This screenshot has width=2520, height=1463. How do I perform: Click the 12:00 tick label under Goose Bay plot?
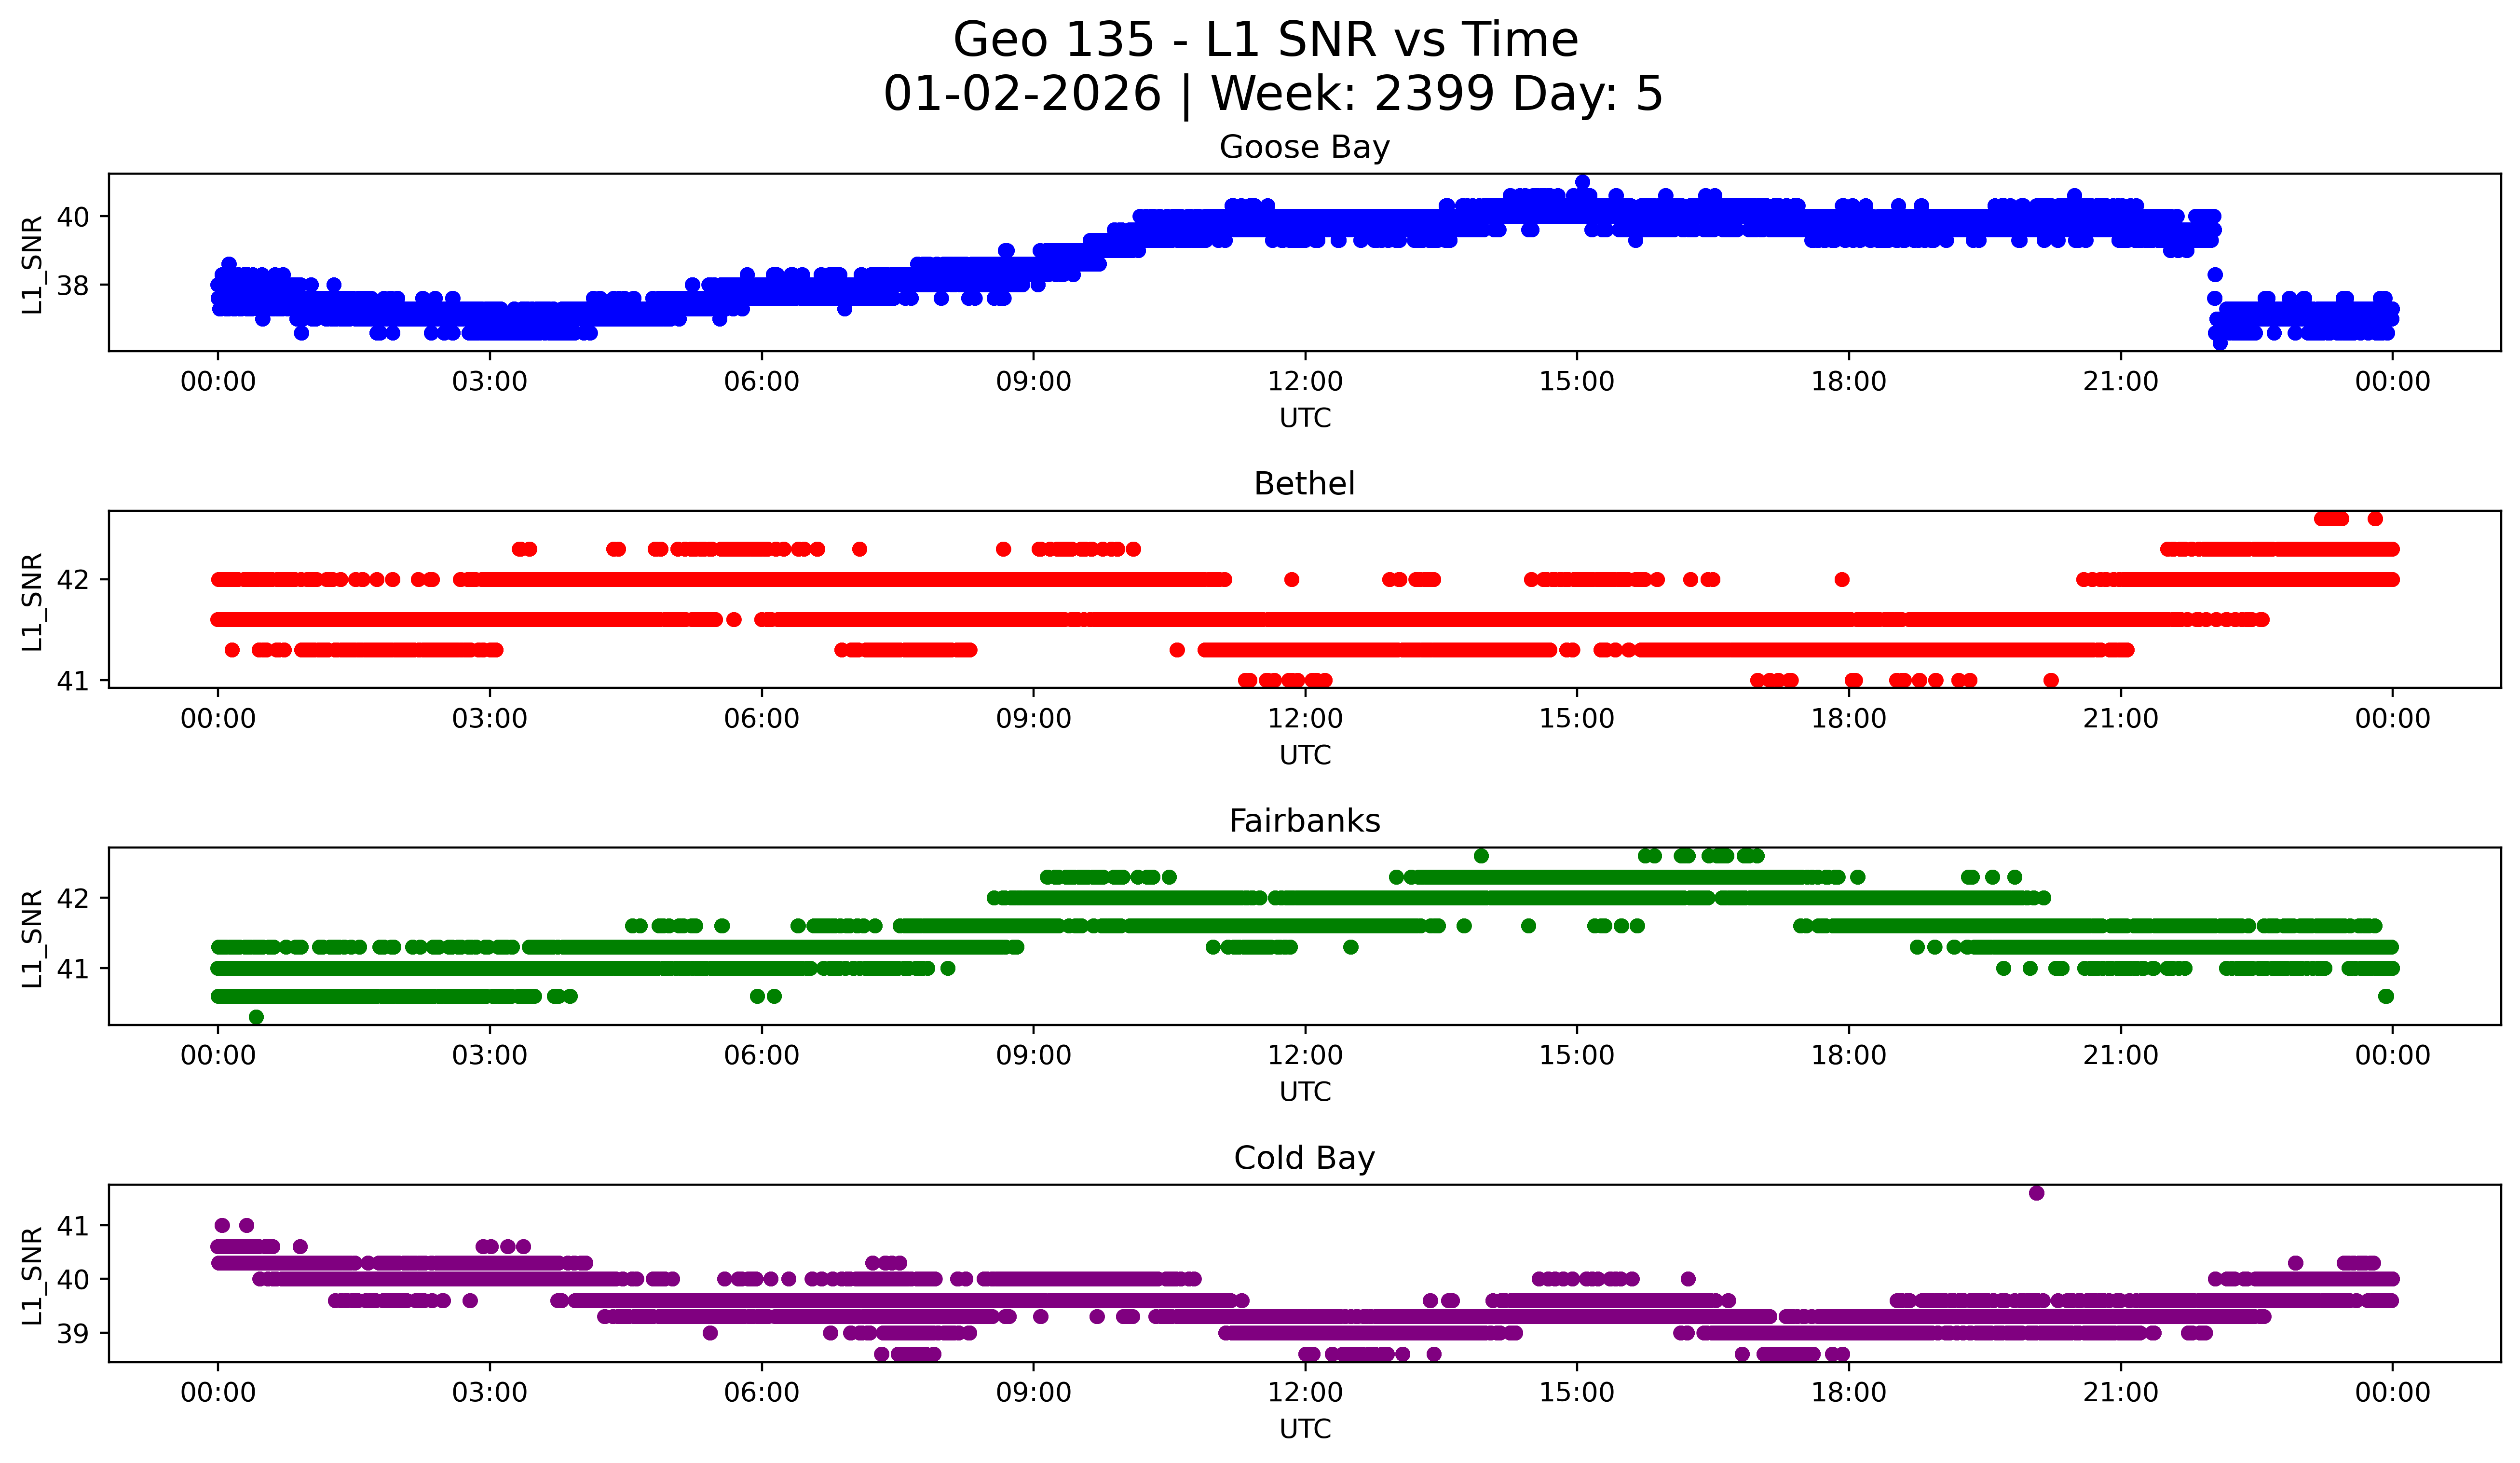1305,382
